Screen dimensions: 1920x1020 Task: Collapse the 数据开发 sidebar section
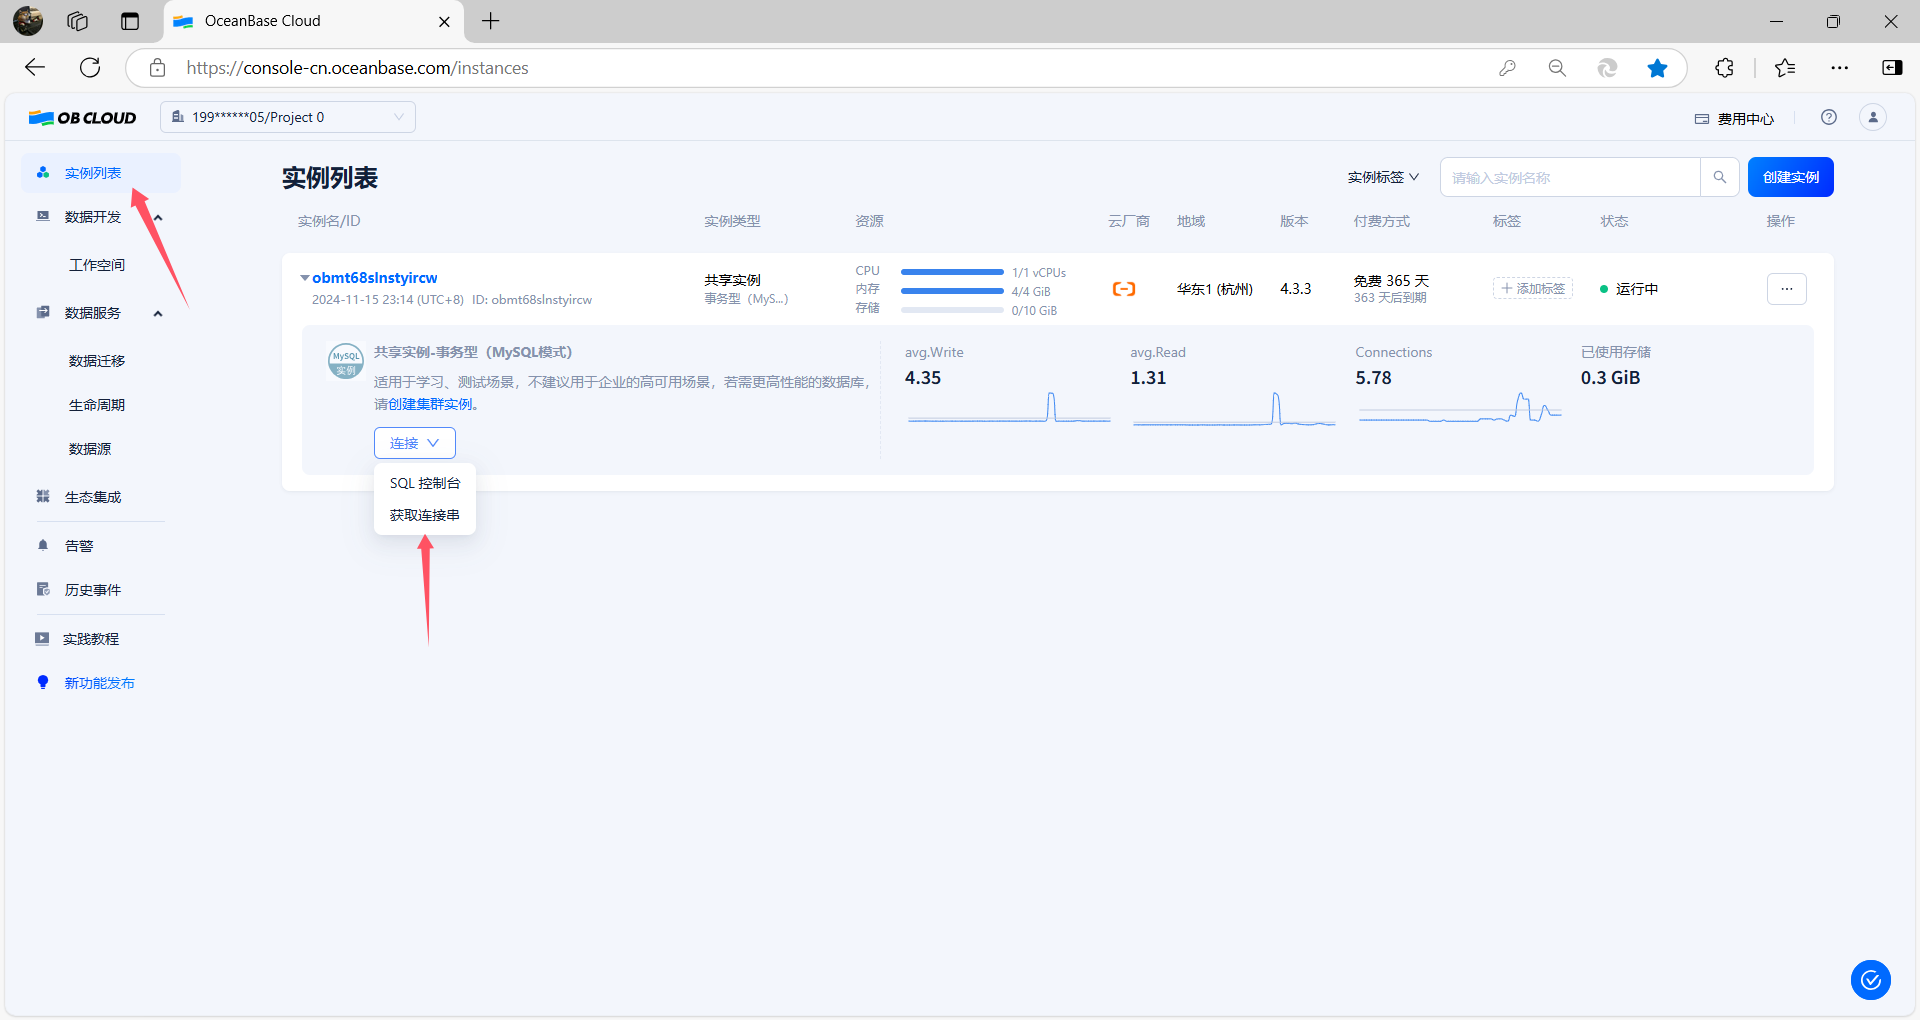158,217
